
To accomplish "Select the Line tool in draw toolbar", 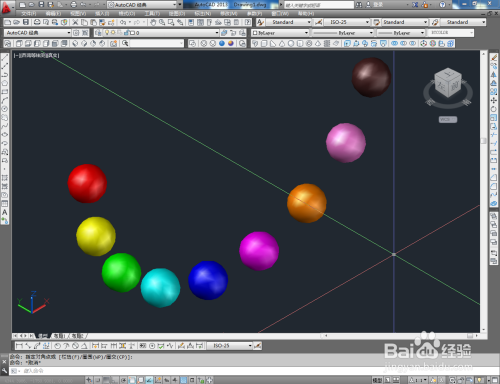I will pyautogui.click(x=5, y=57).
